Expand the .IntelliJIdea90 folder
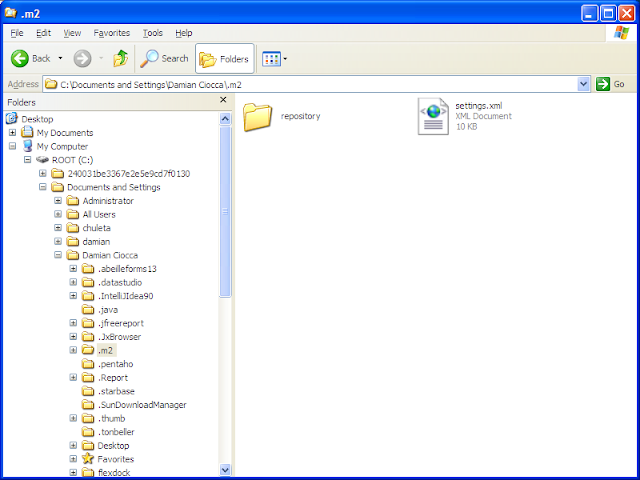The width and height of the screenshot is (640, 480). [73, 296]
